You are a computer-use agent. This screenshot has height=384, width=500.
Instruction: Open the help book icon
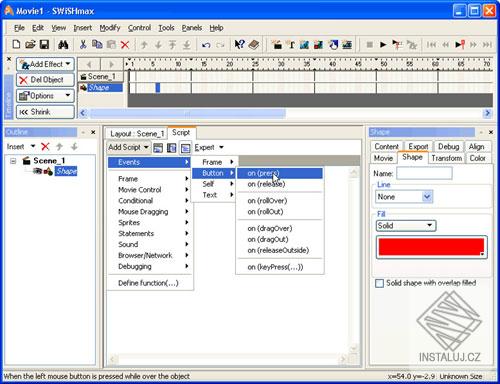[x=254, y=44]
